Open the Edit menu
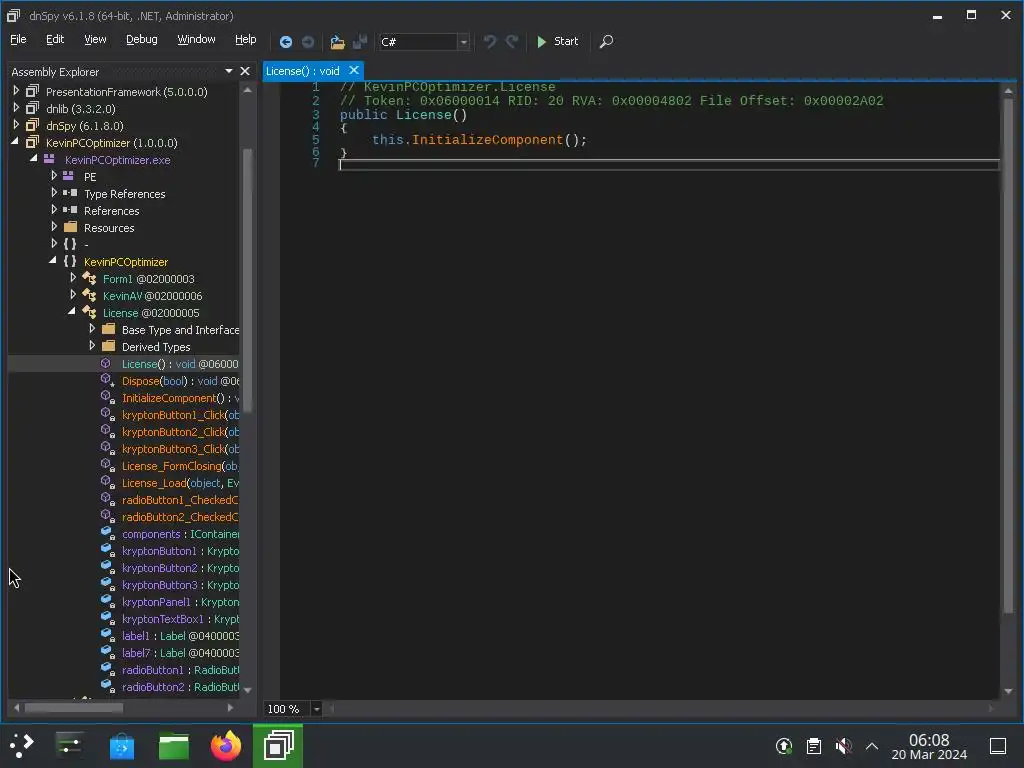The height and width of the screenshot is (768, 1024). (x=55, y=39)
